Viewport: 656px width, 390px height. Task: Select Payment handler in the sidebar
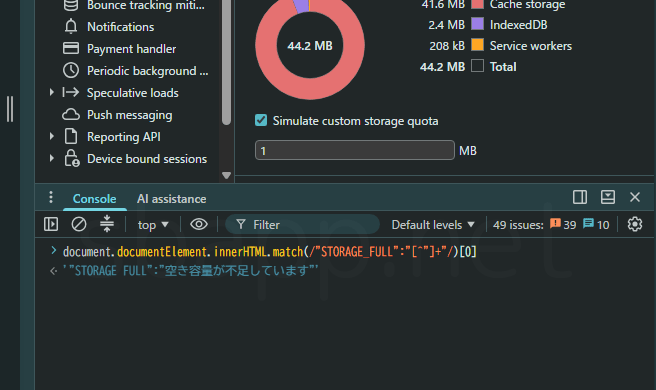pyautogui.click(x=131, y=49)
